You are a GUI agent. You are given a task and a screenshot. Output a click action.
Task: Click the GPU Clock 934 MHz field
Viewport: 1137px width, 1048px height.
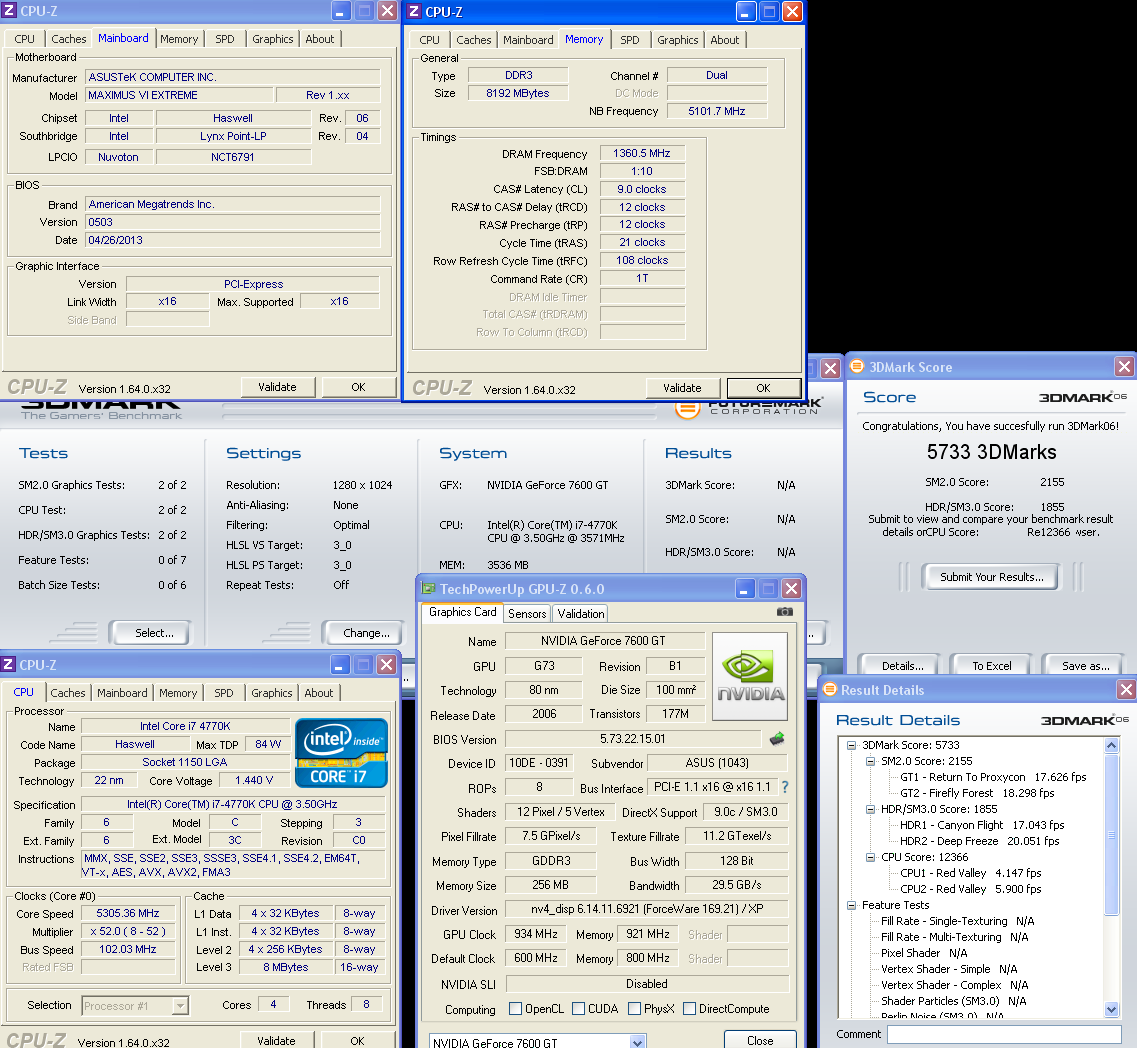pyautogui.click(x=536, y=934)
